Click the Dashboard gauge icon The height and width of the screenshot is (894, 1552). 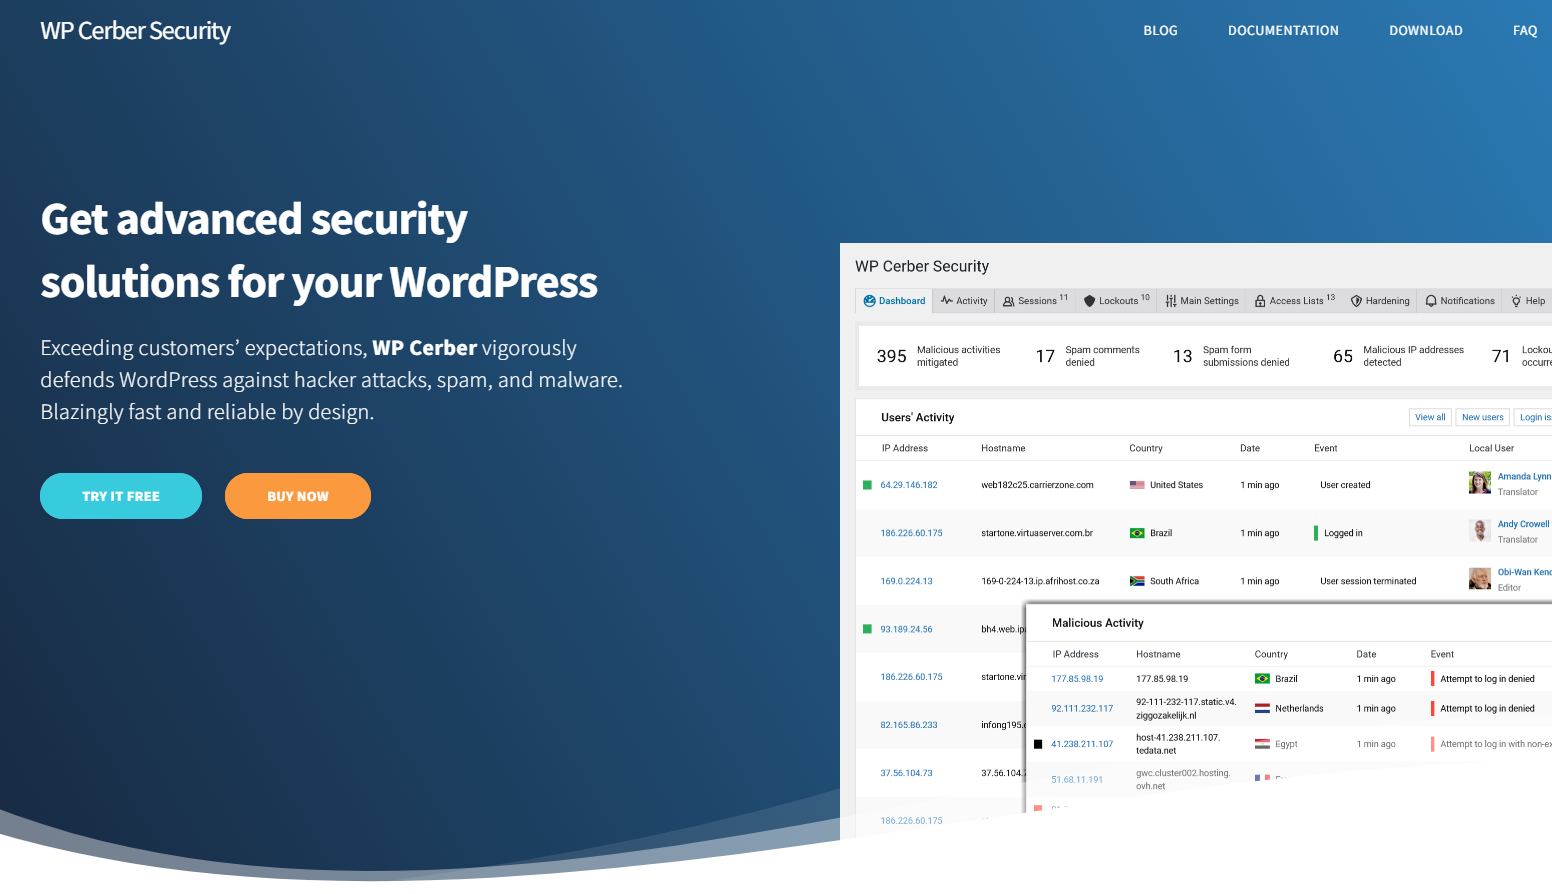click(x=870, y=301)
